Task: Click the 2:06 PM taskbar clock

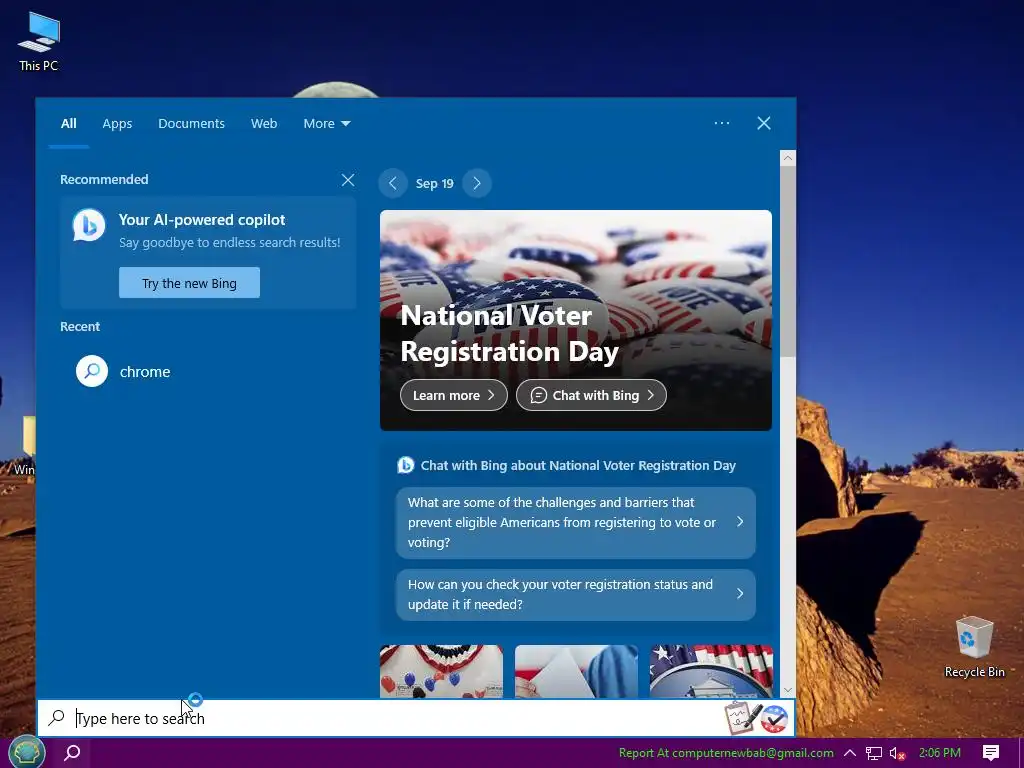Action: 939,753
